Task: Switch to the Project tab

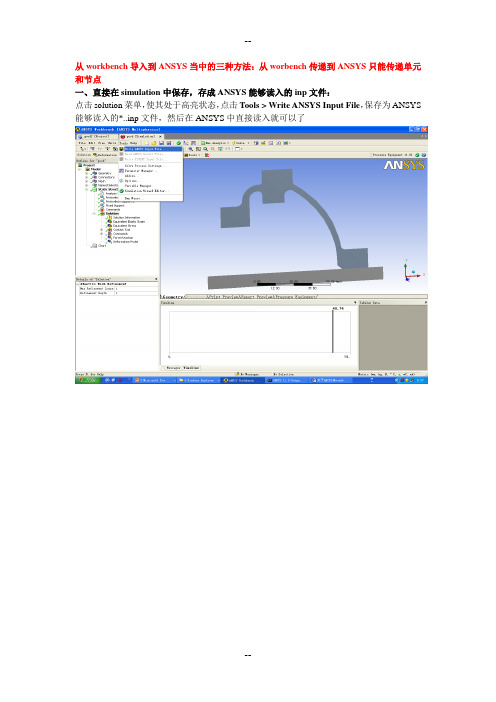Action: click(97, 137)
